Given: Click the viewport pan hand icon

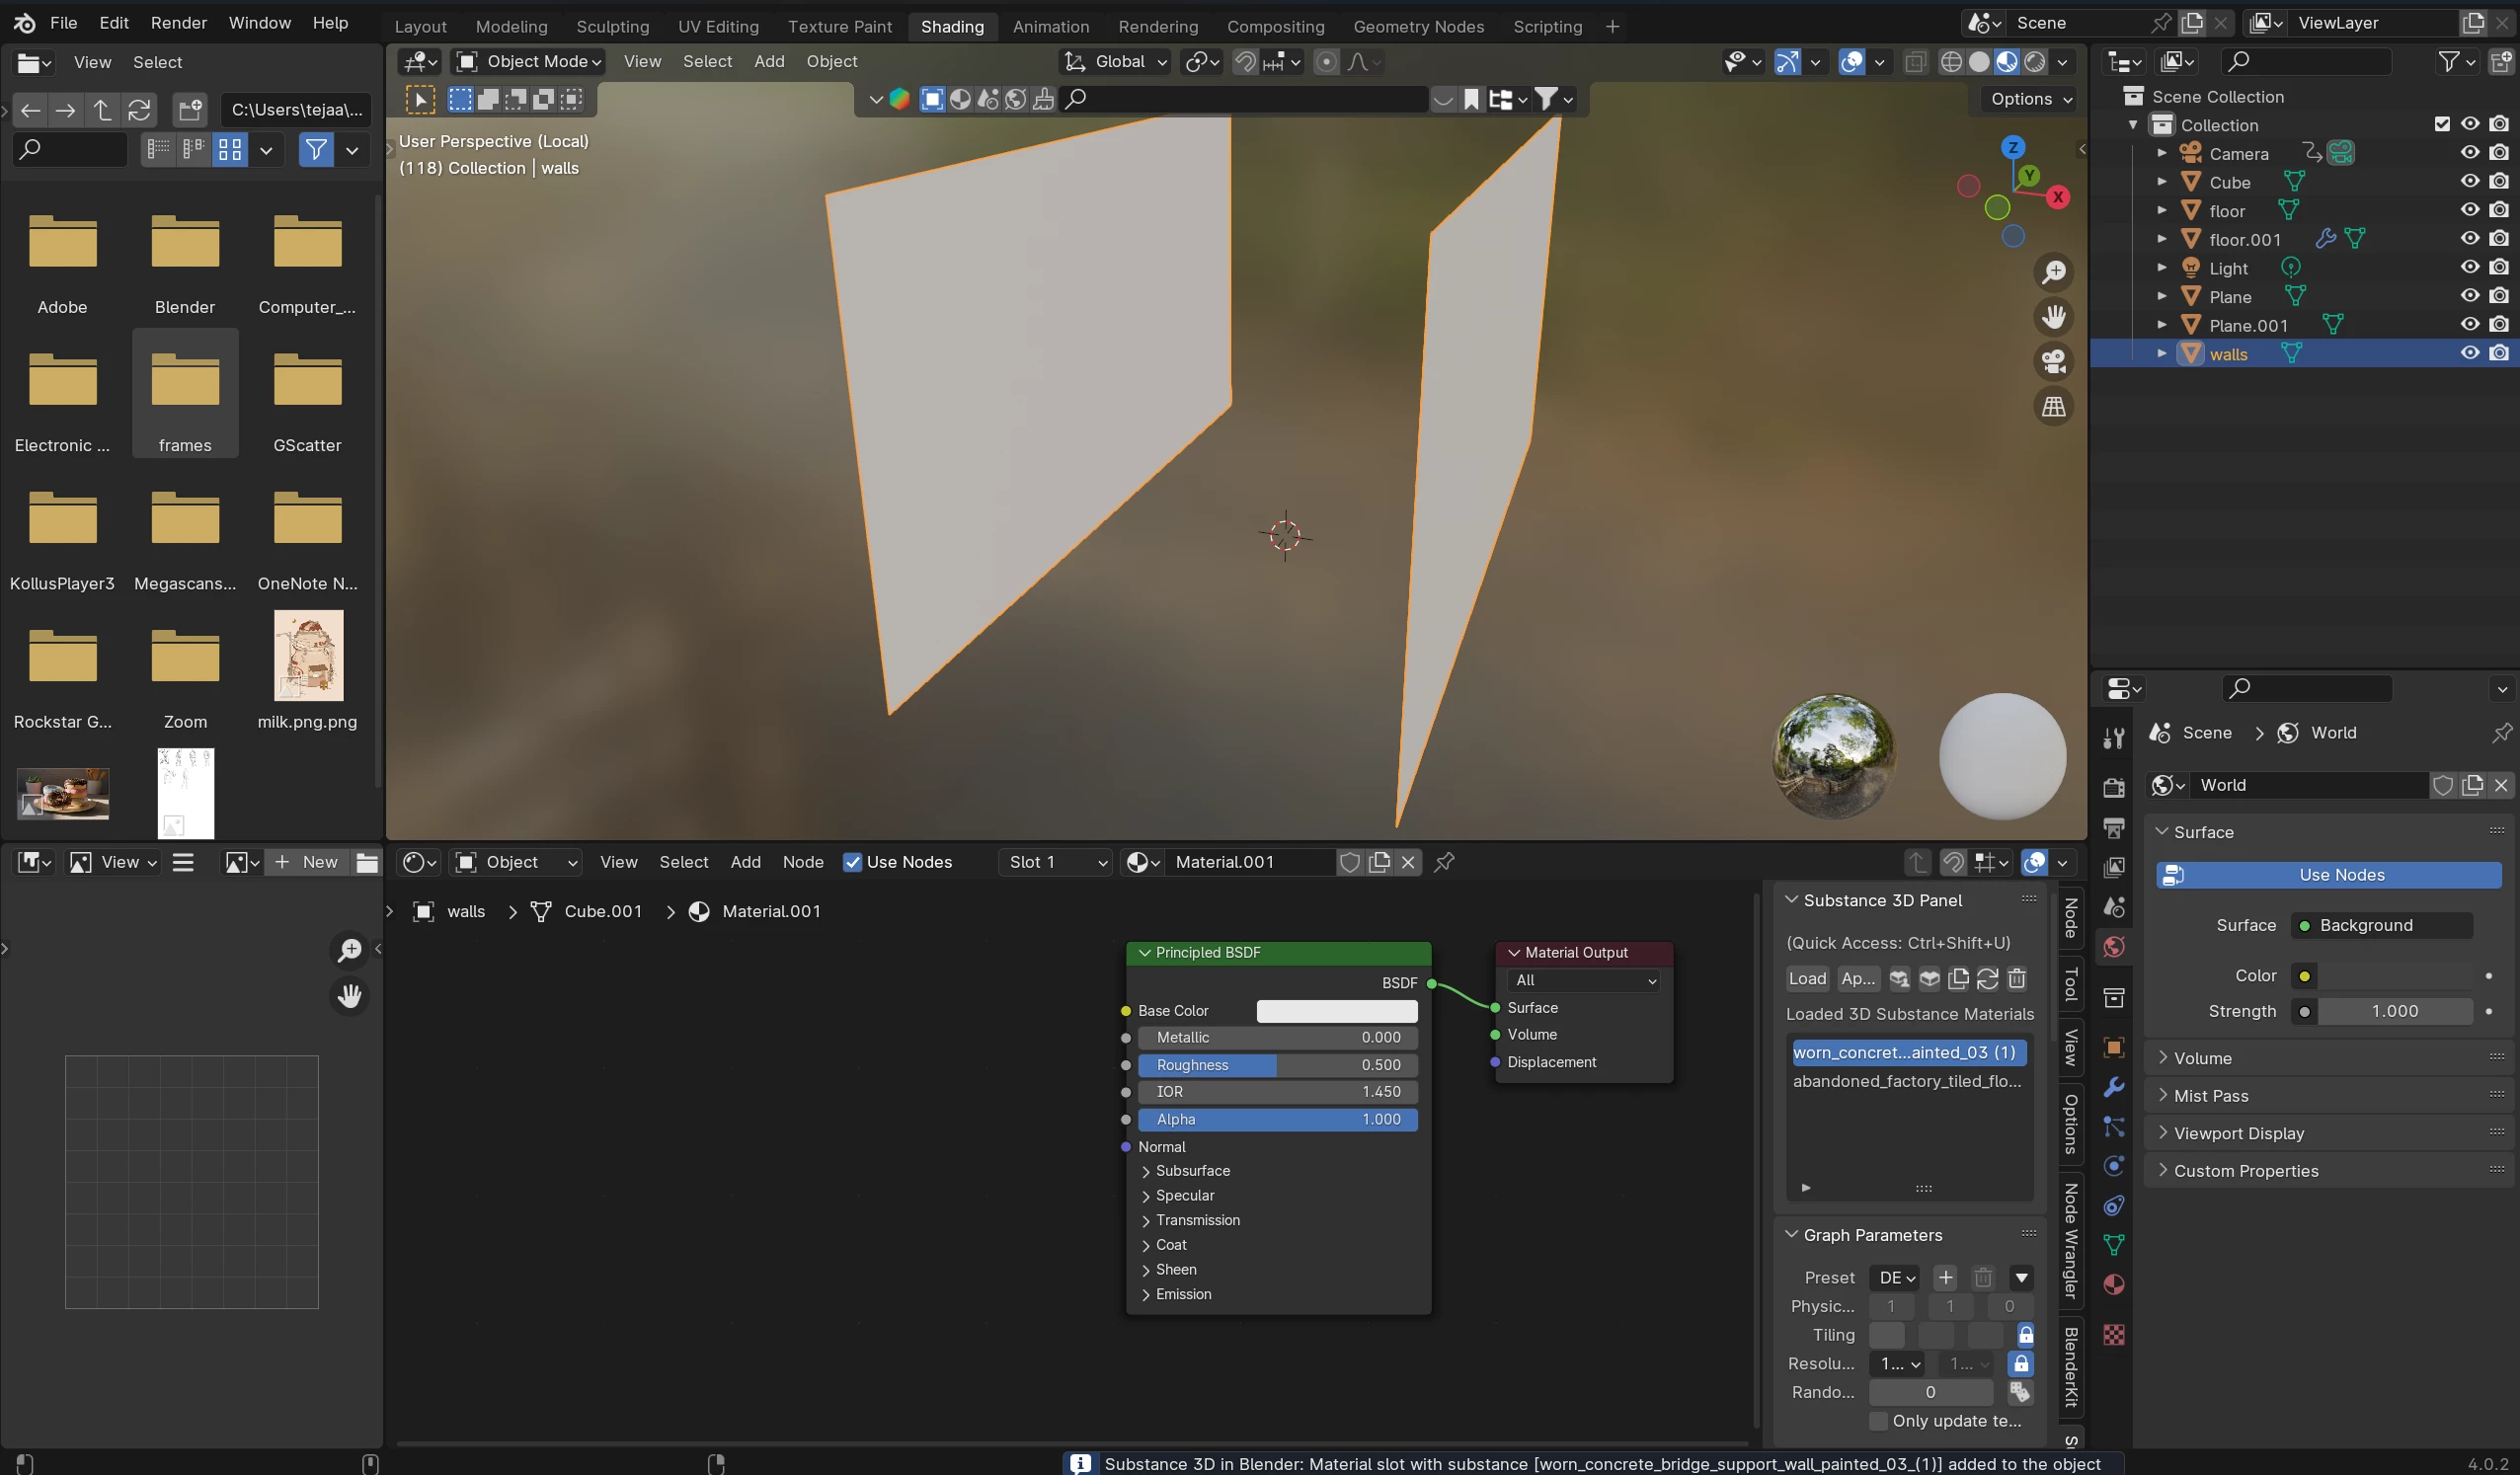Looking at the screenshot, I should pos(2053,317).
